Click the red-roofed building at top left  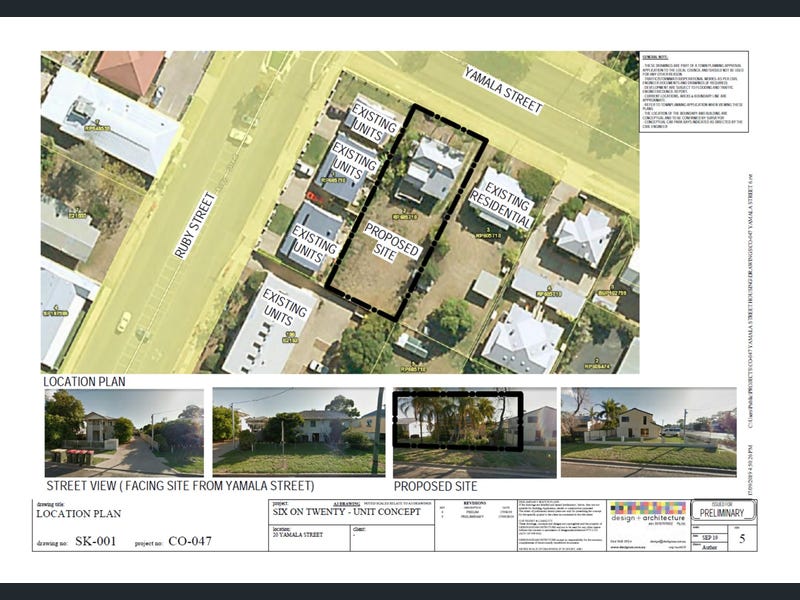coord(129,72)
